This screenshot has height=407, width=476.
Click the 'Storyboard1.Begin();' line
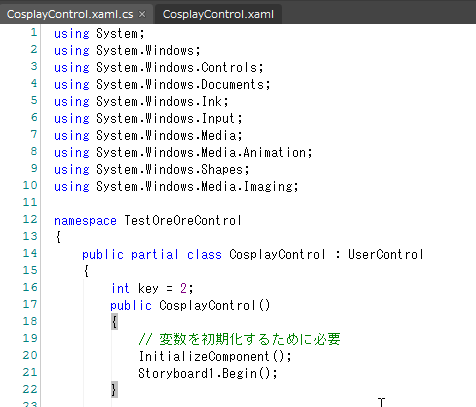coord(208,373)
